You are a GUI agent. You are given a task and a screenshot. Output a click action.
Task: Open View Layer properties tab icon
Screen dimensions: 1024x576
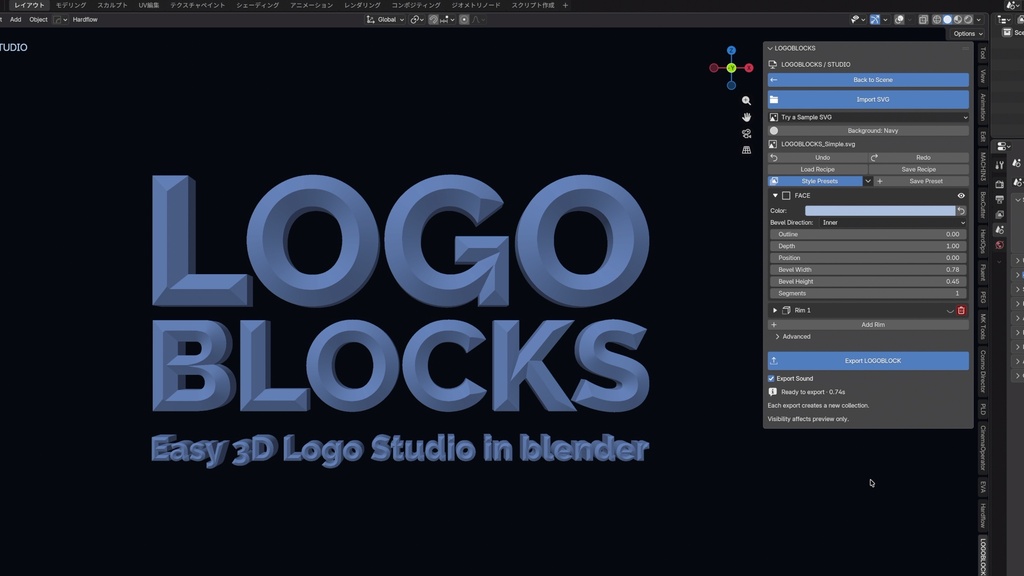point(1000,214)
